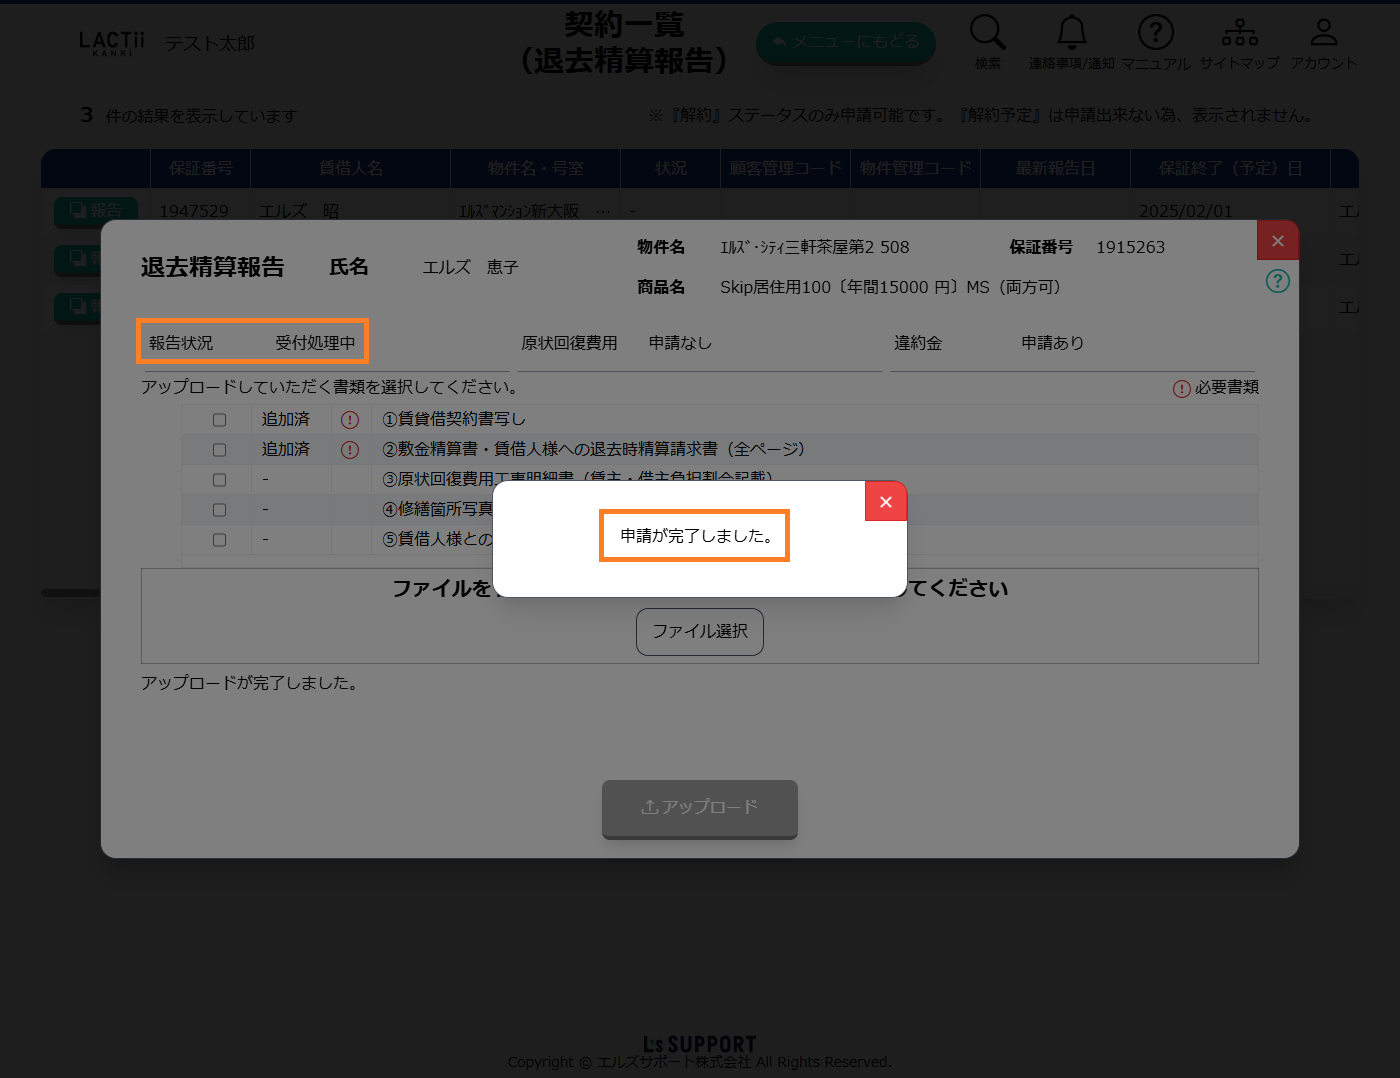Click the LACTii KANRI logo
1400x1078 pixels.
[112, 43]
